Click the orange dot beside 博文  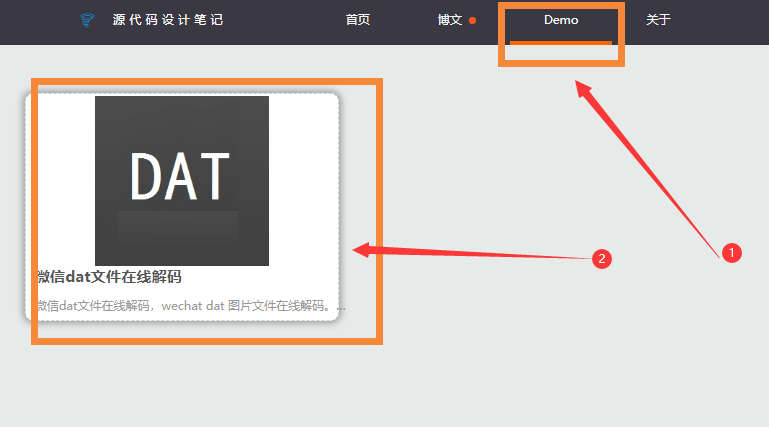tap(472, 21)
